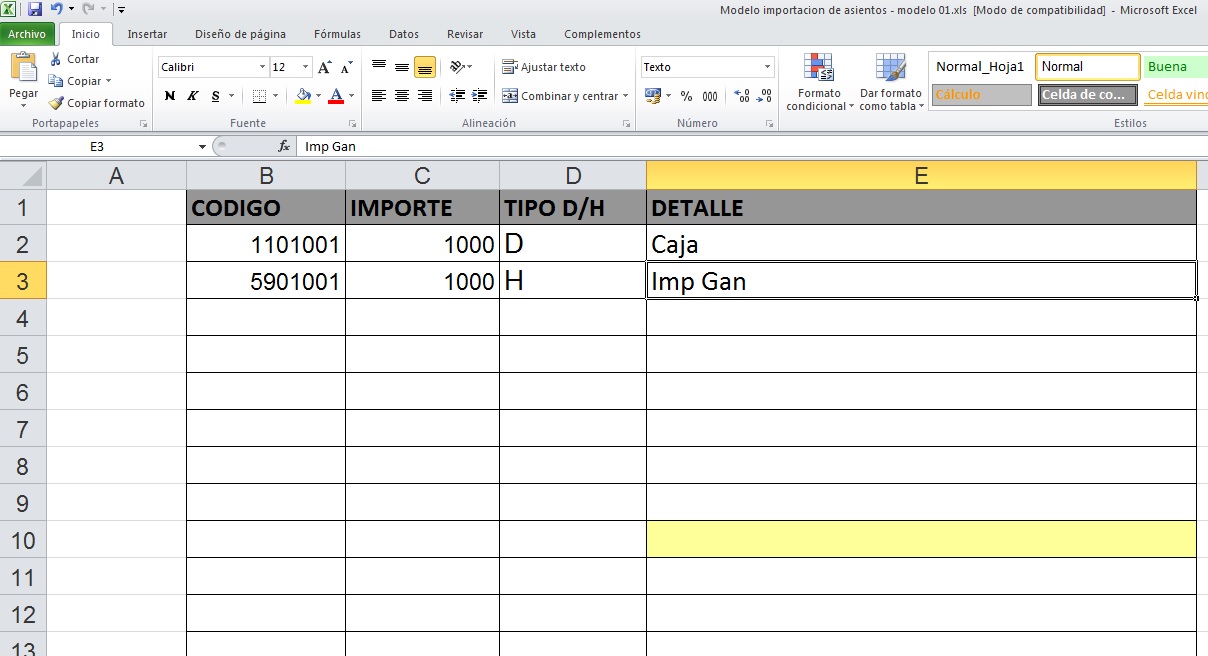Click the Copiar formato paintbrush
Screen dimensions: 1208x656
(x=57, y=103)
